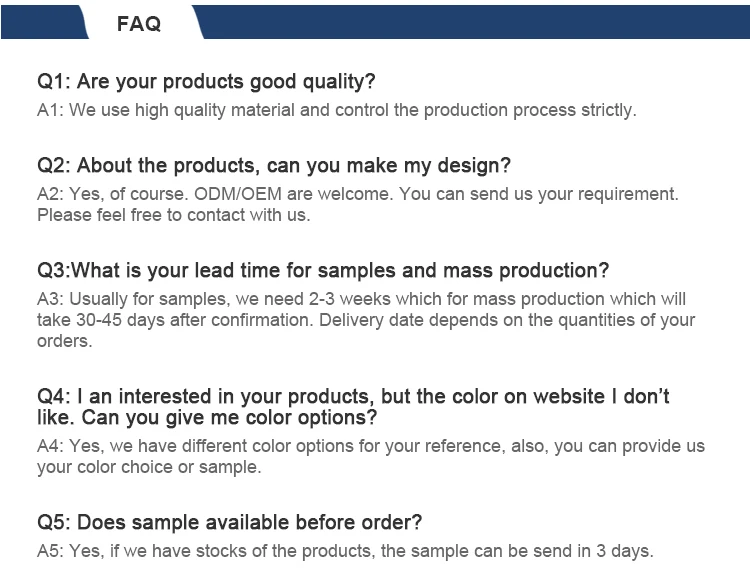
Task: Expand Q3 about lead time
Action: tap(323, 270)
